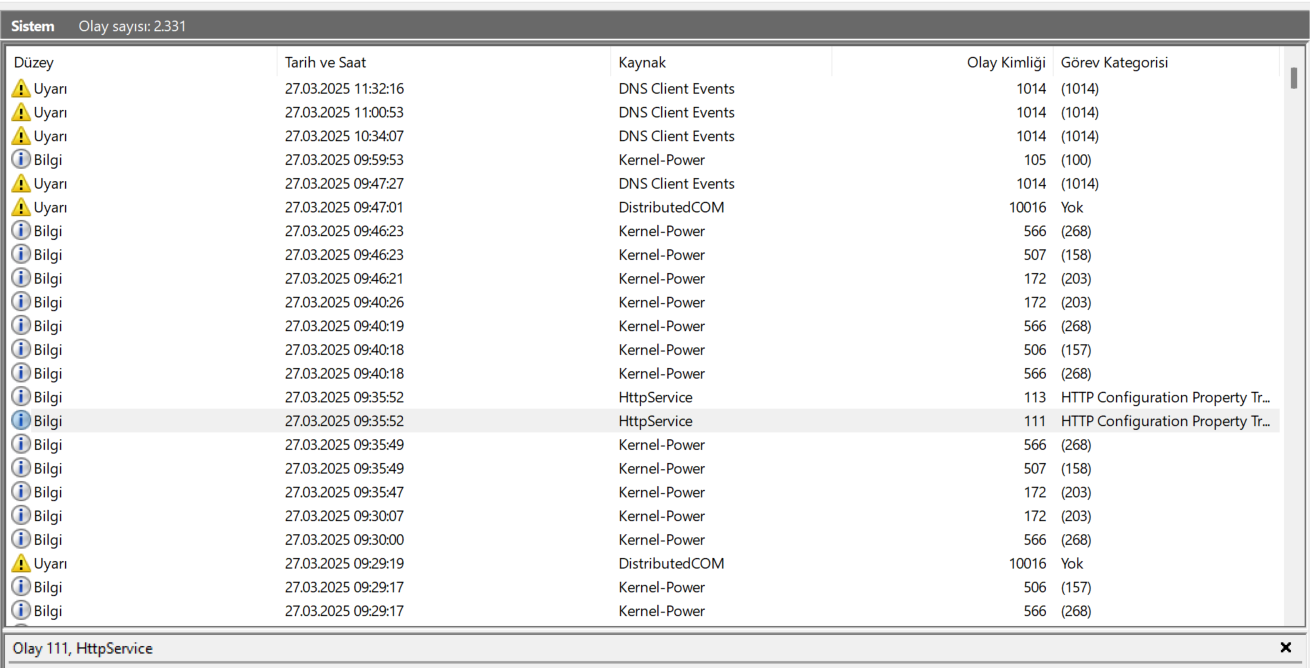This screenshot has width=1310, height=668.
Task: Click Kernel-Power source in the 09:40:19 row
Action: pyautogui.click(x=662, y=326)
